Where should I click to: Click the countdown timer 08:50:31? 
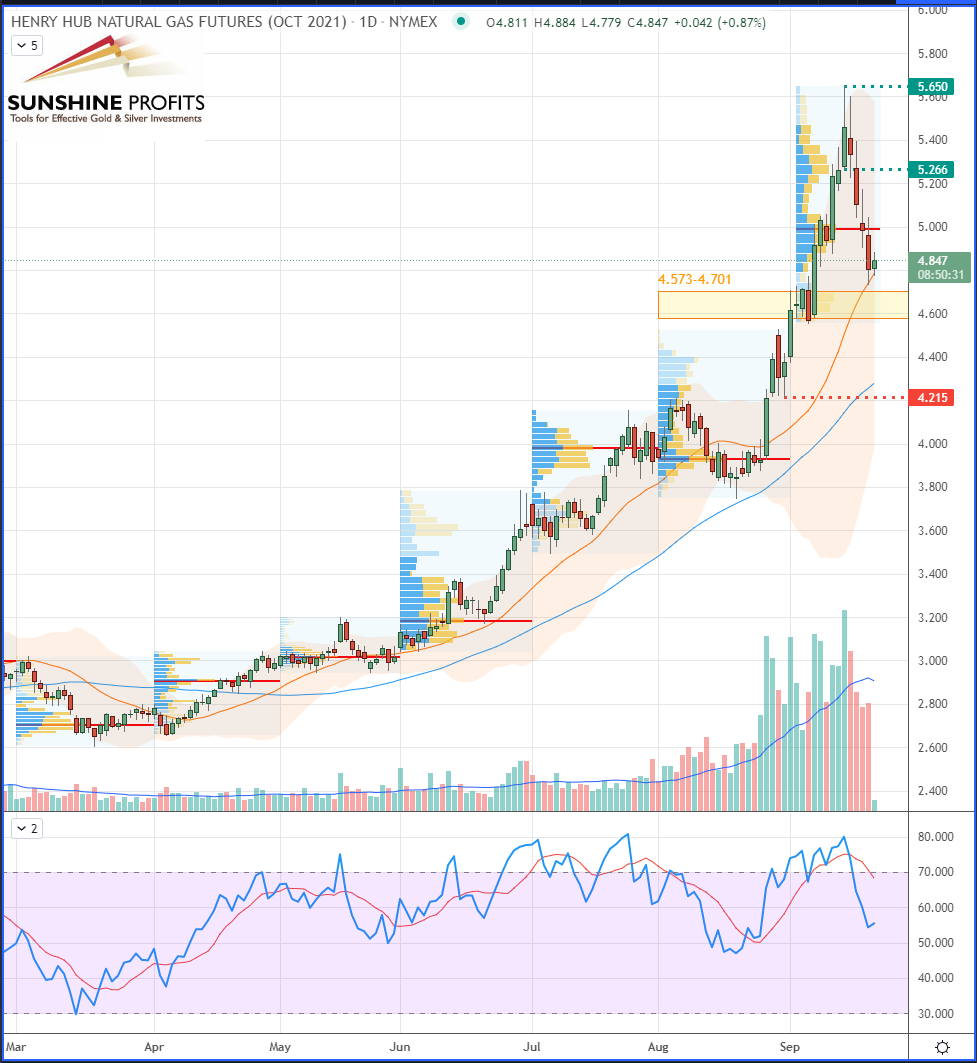[940, 275]
